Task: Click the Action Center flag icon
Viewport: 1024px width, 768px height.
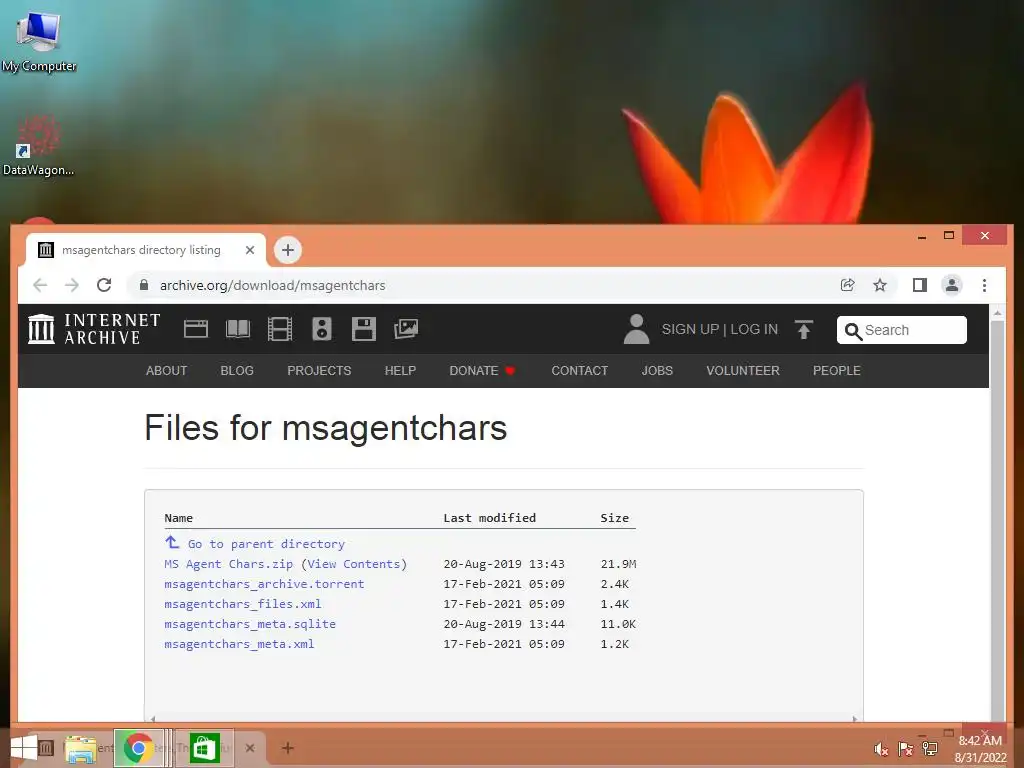Action: 905,749
